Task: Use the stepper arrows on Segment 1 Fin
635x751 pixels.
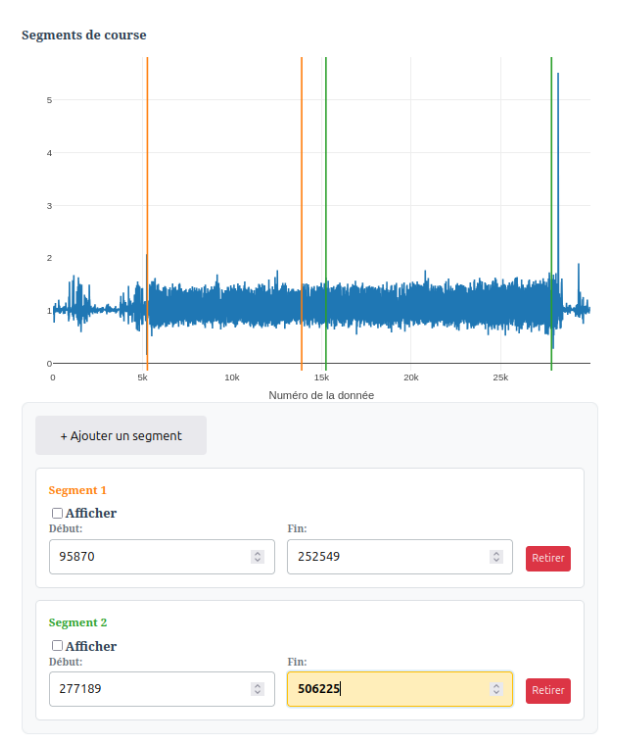Action: tap(496, 557)
